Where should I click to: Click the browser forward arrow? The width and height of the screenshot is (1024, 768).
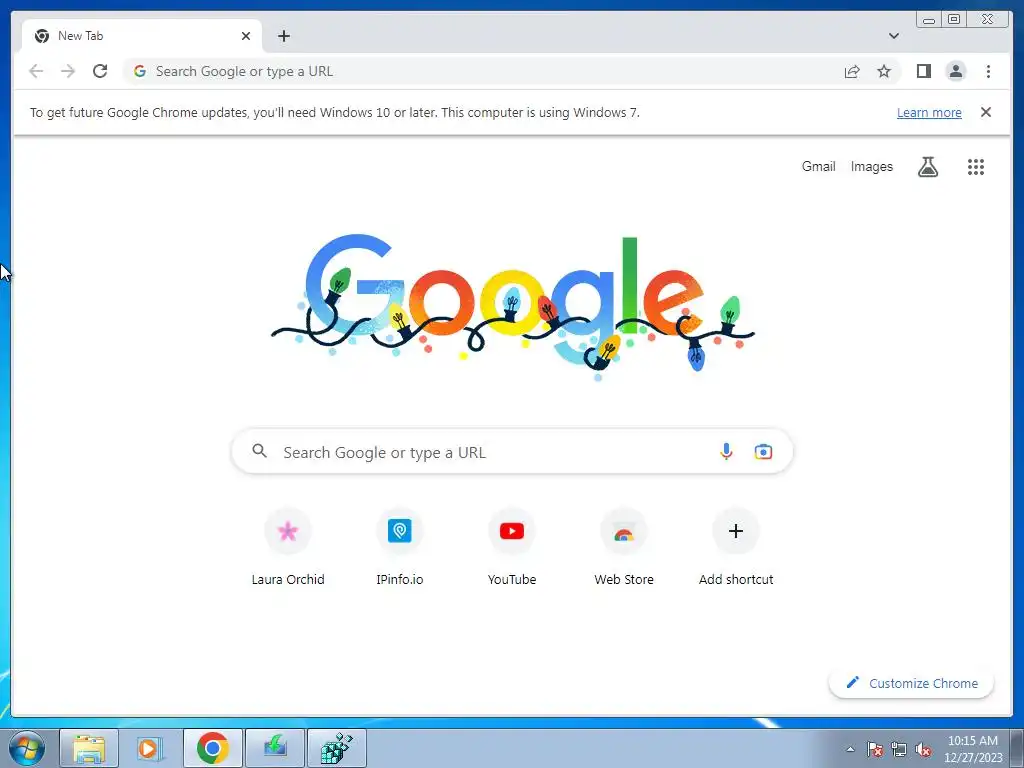pos(68,71)
